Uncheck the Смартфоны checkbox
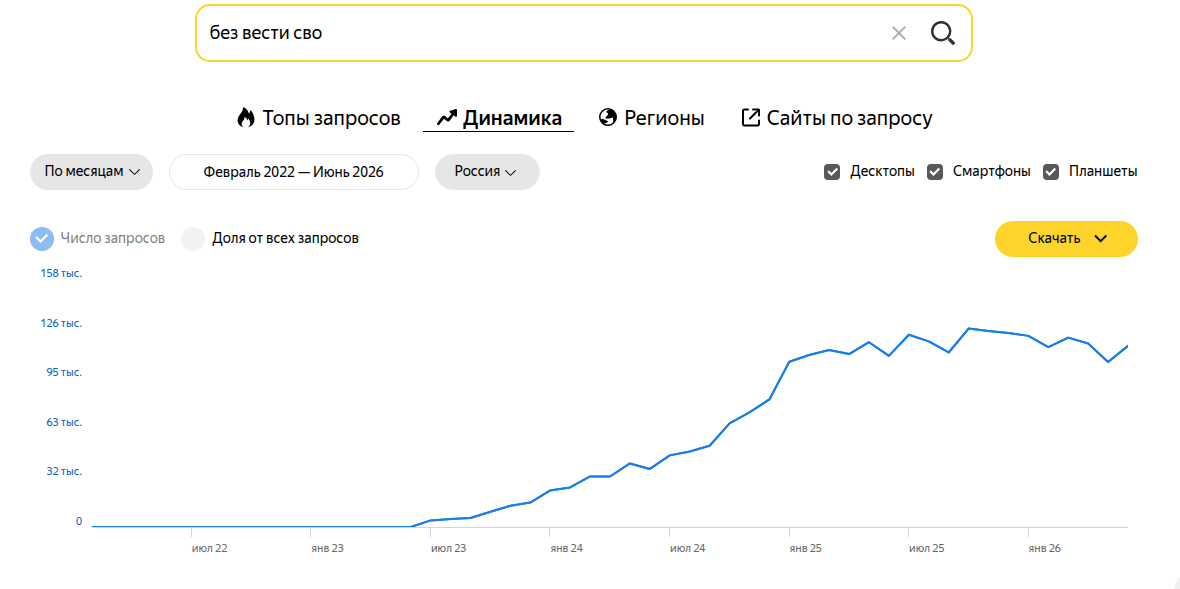This screenshot has width=1180, height=589. click(x=935, y=172)
